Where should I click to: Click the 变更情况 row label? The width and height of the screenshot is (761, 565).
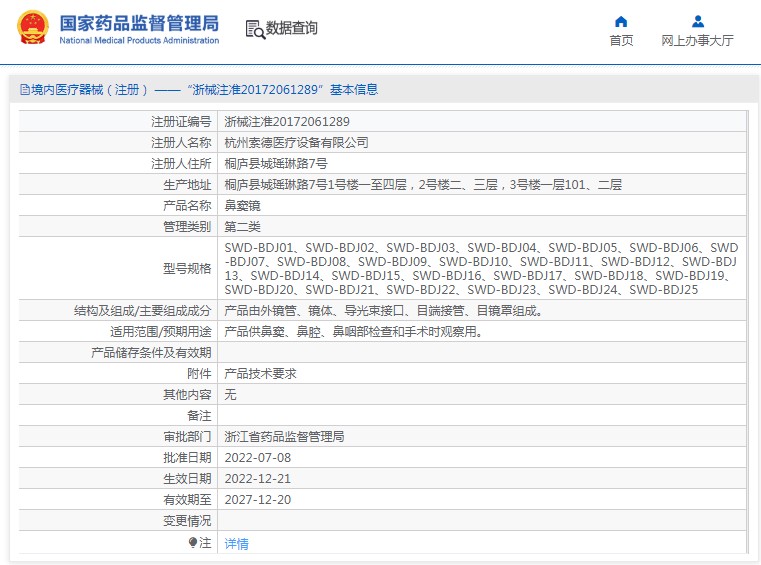pos(187,521)
